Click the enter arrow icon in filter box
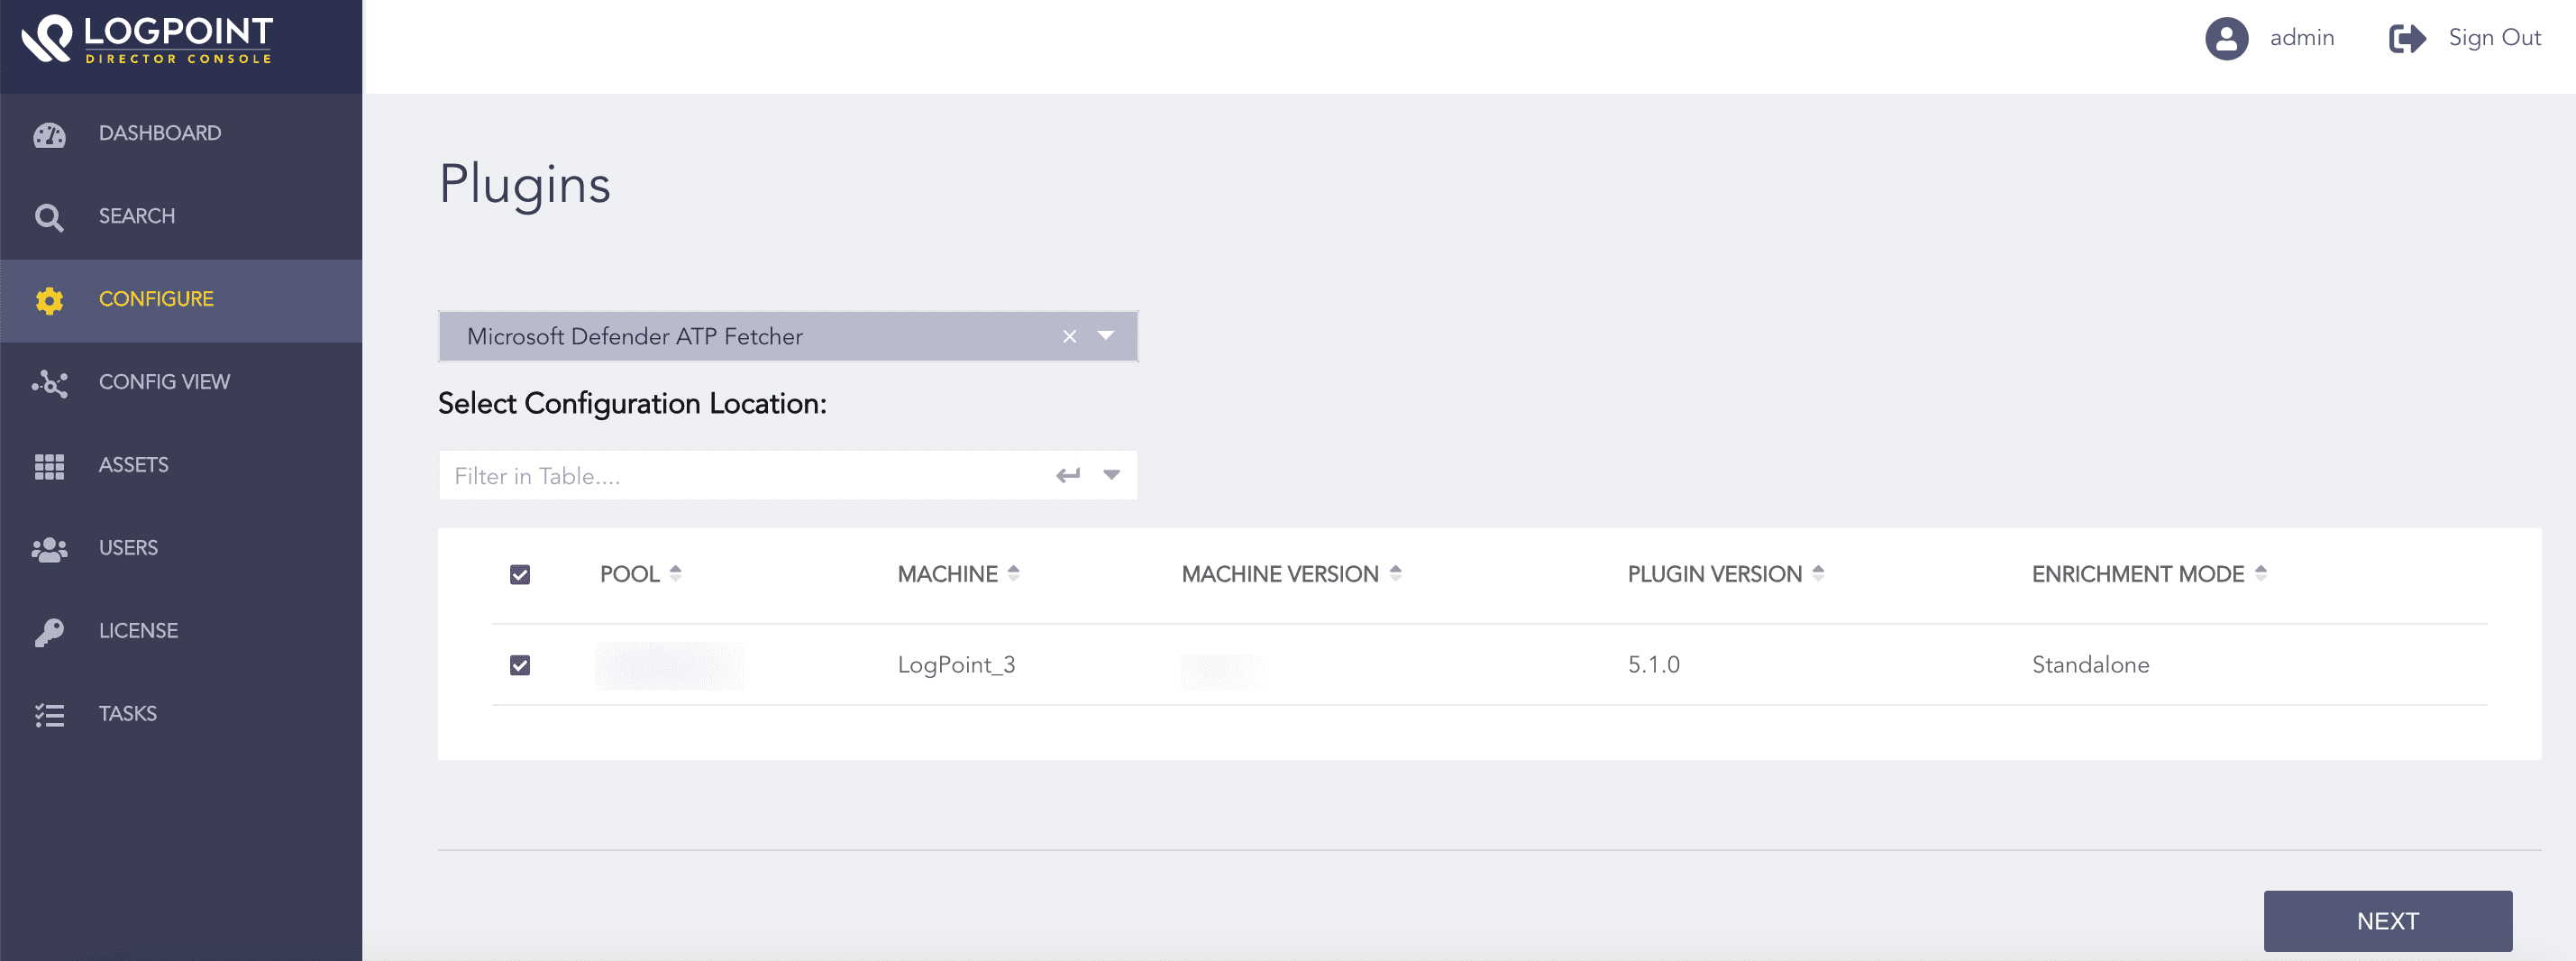 tap(1067, 476)
